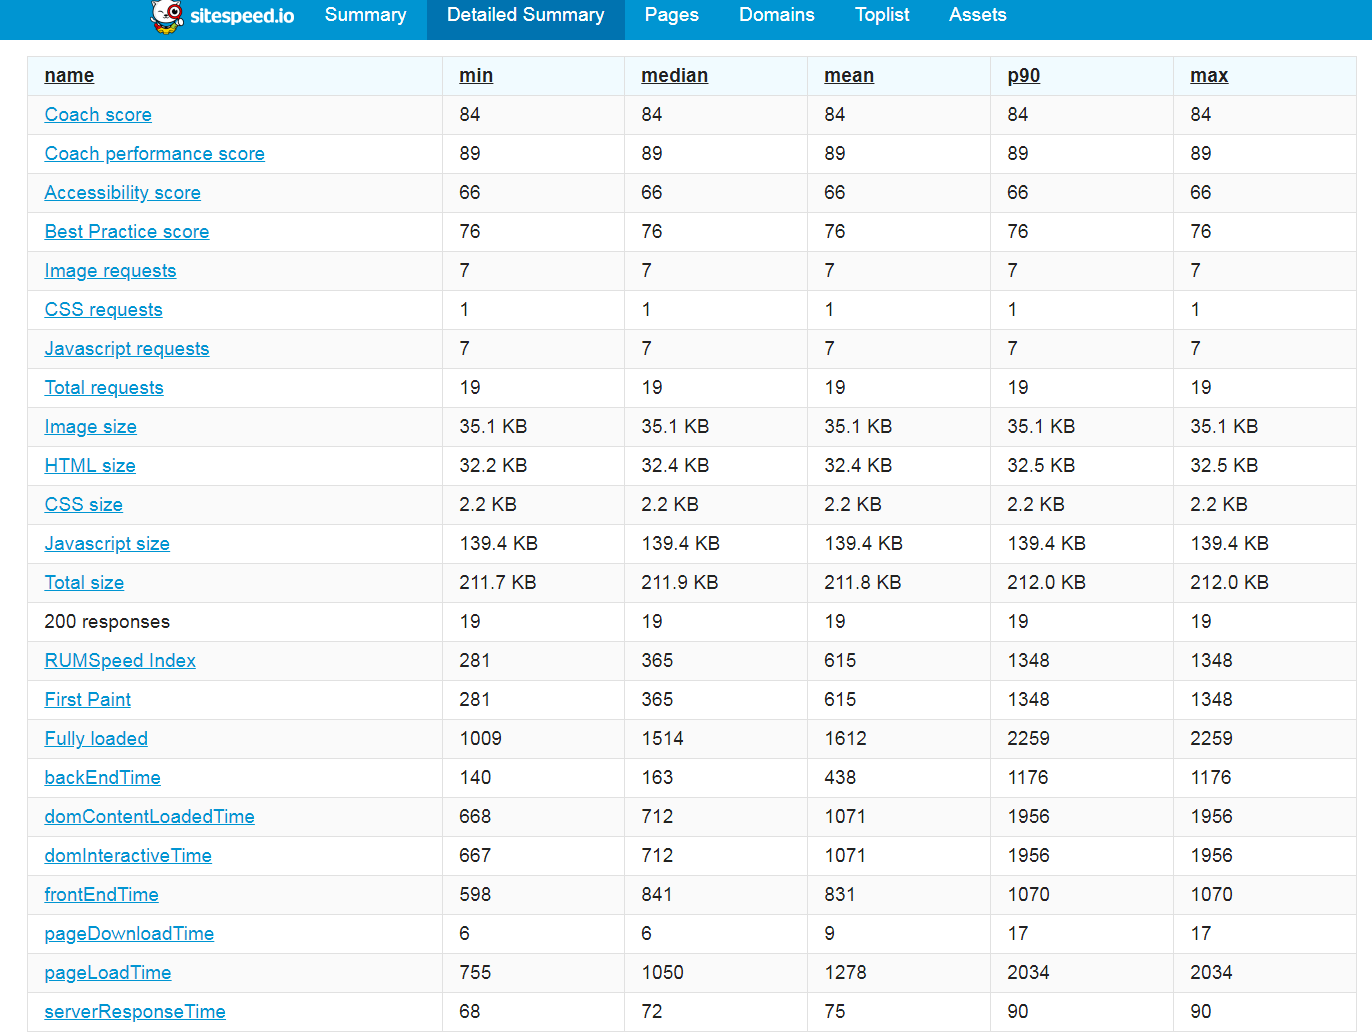Sort table by name column header
1372x1033 pixels.
69,76
